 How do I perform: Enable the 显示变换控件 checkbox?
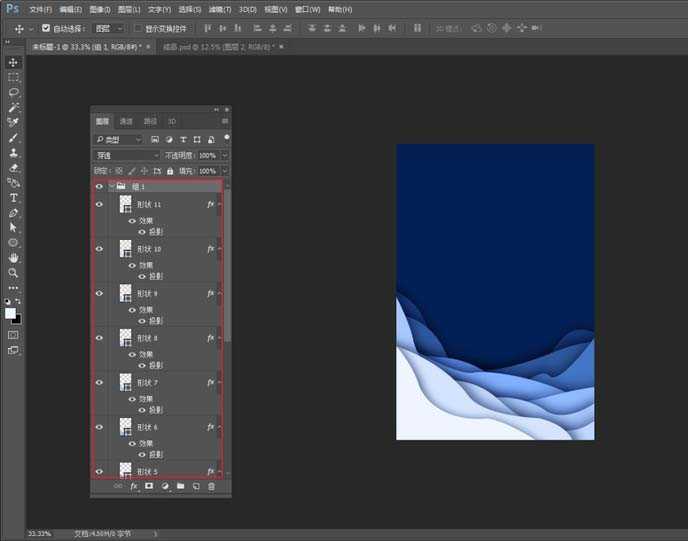pos(138,28)
